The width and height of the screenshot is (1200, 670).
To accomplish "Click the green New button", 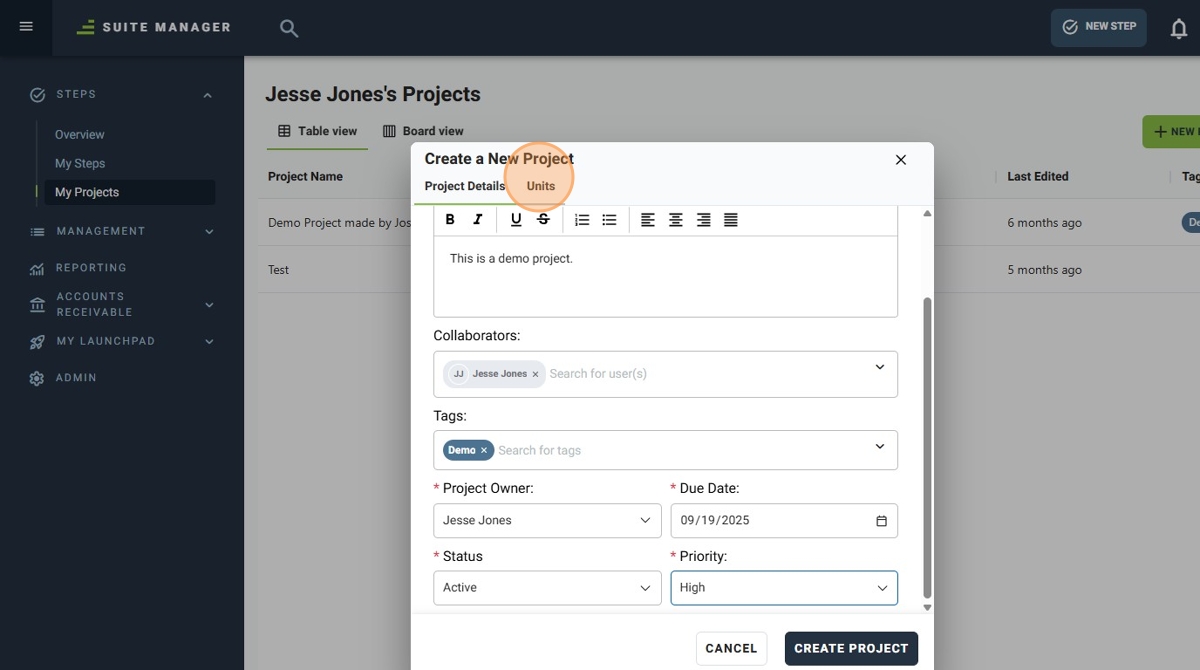I will pos(1172,131).
